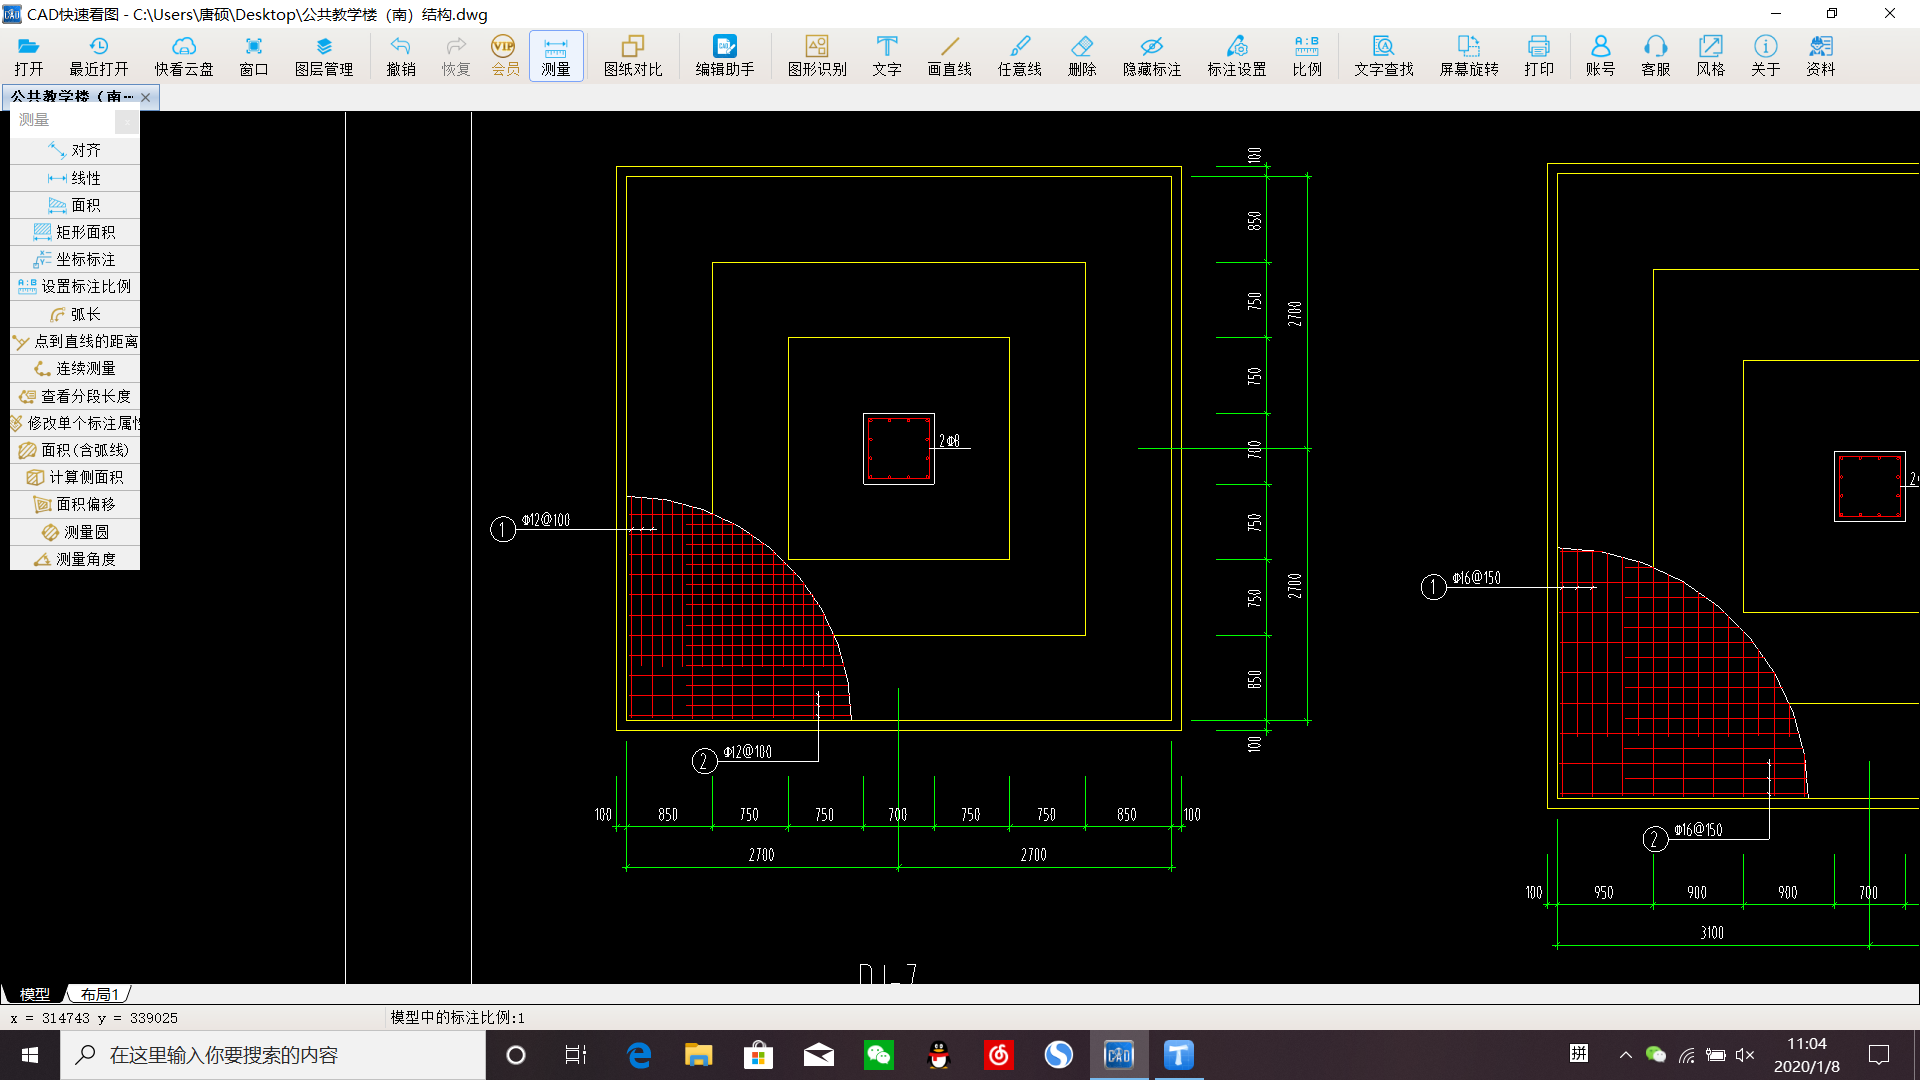
Task: Click the 2Φ8 column annotation
Action: pos(949,441)
